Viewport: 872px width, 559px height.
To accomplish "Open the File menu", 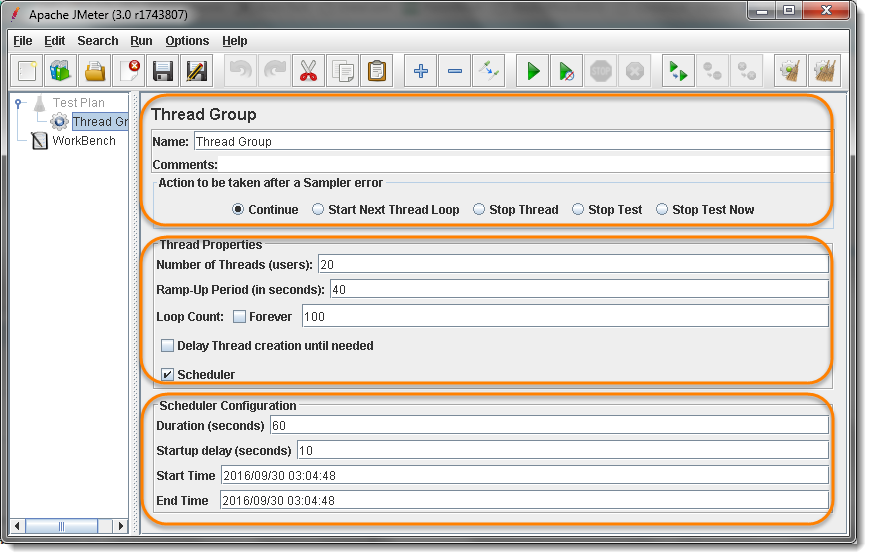I will [x=23, y=41].
